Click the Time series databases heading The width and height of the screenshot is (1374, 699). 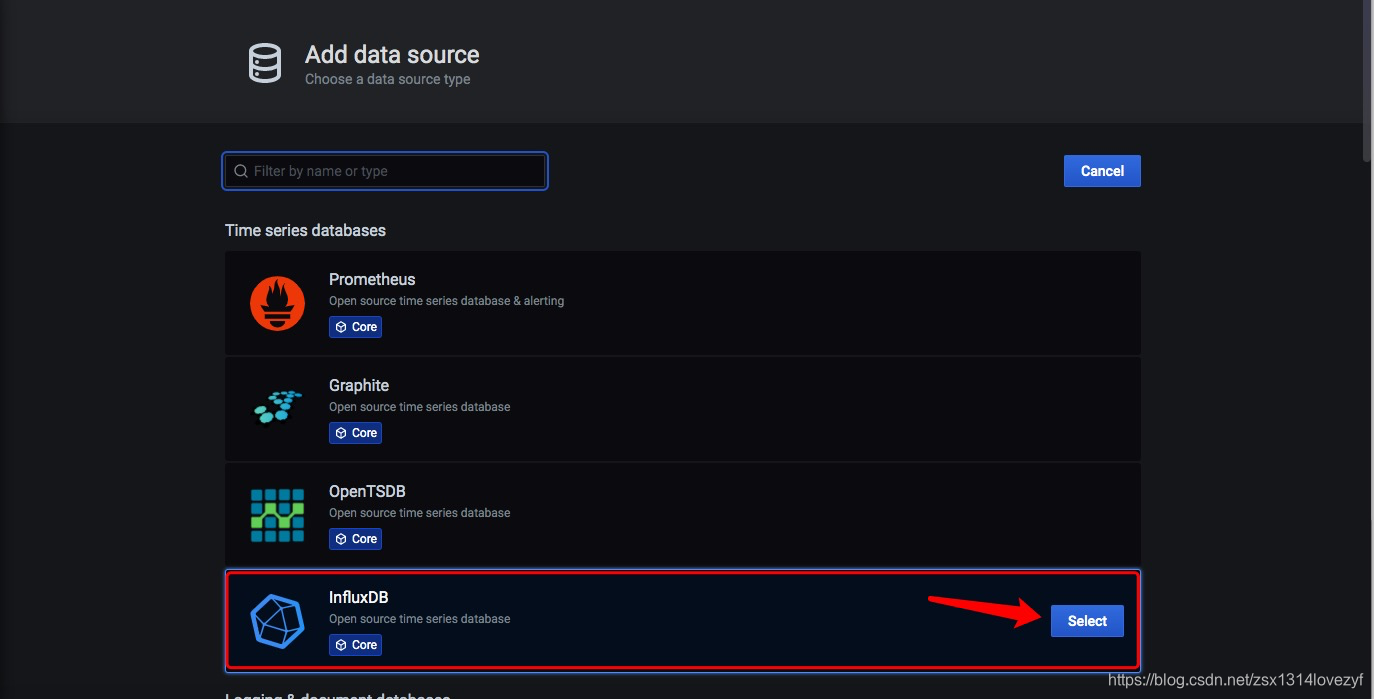[x=305, y=230]
